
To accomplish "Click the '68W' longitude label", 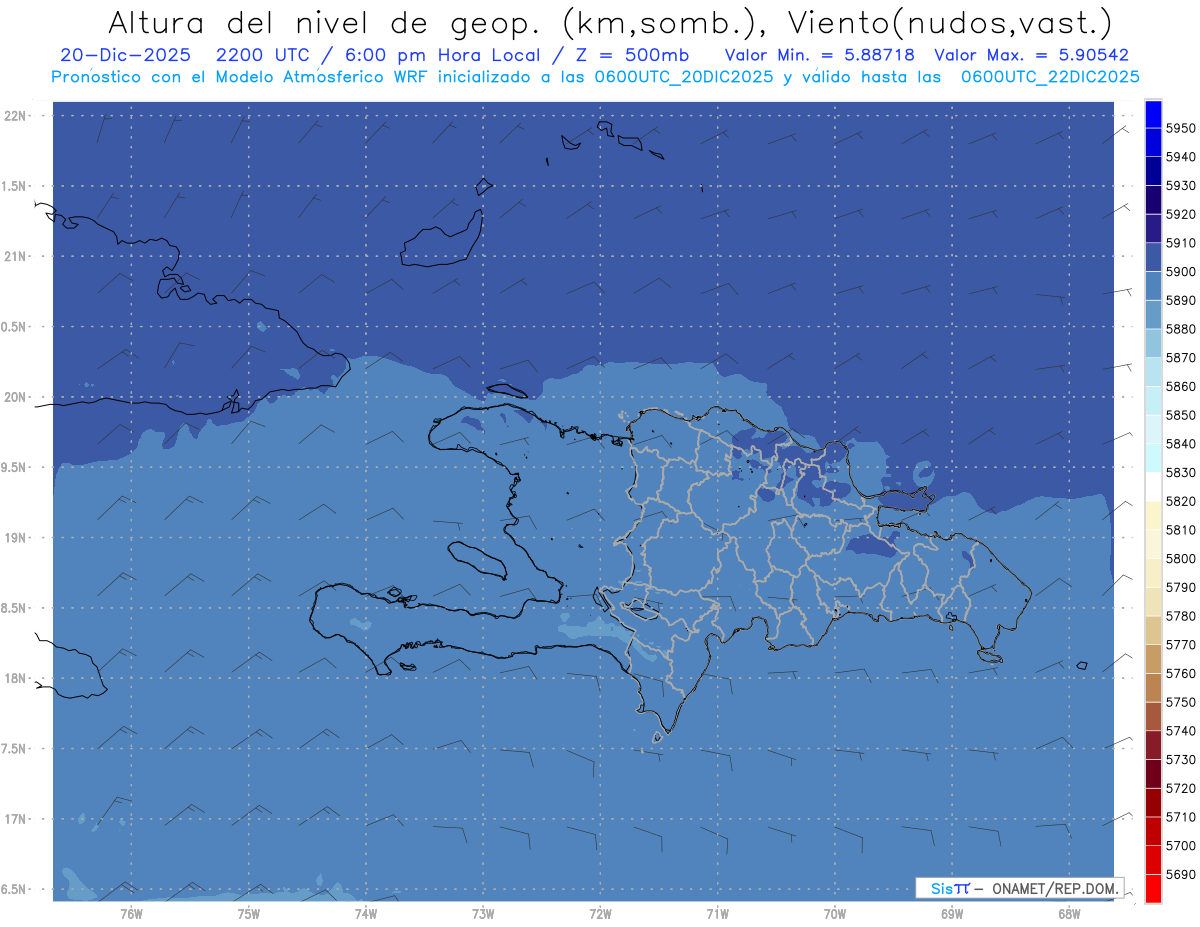I will (1069, 913).
